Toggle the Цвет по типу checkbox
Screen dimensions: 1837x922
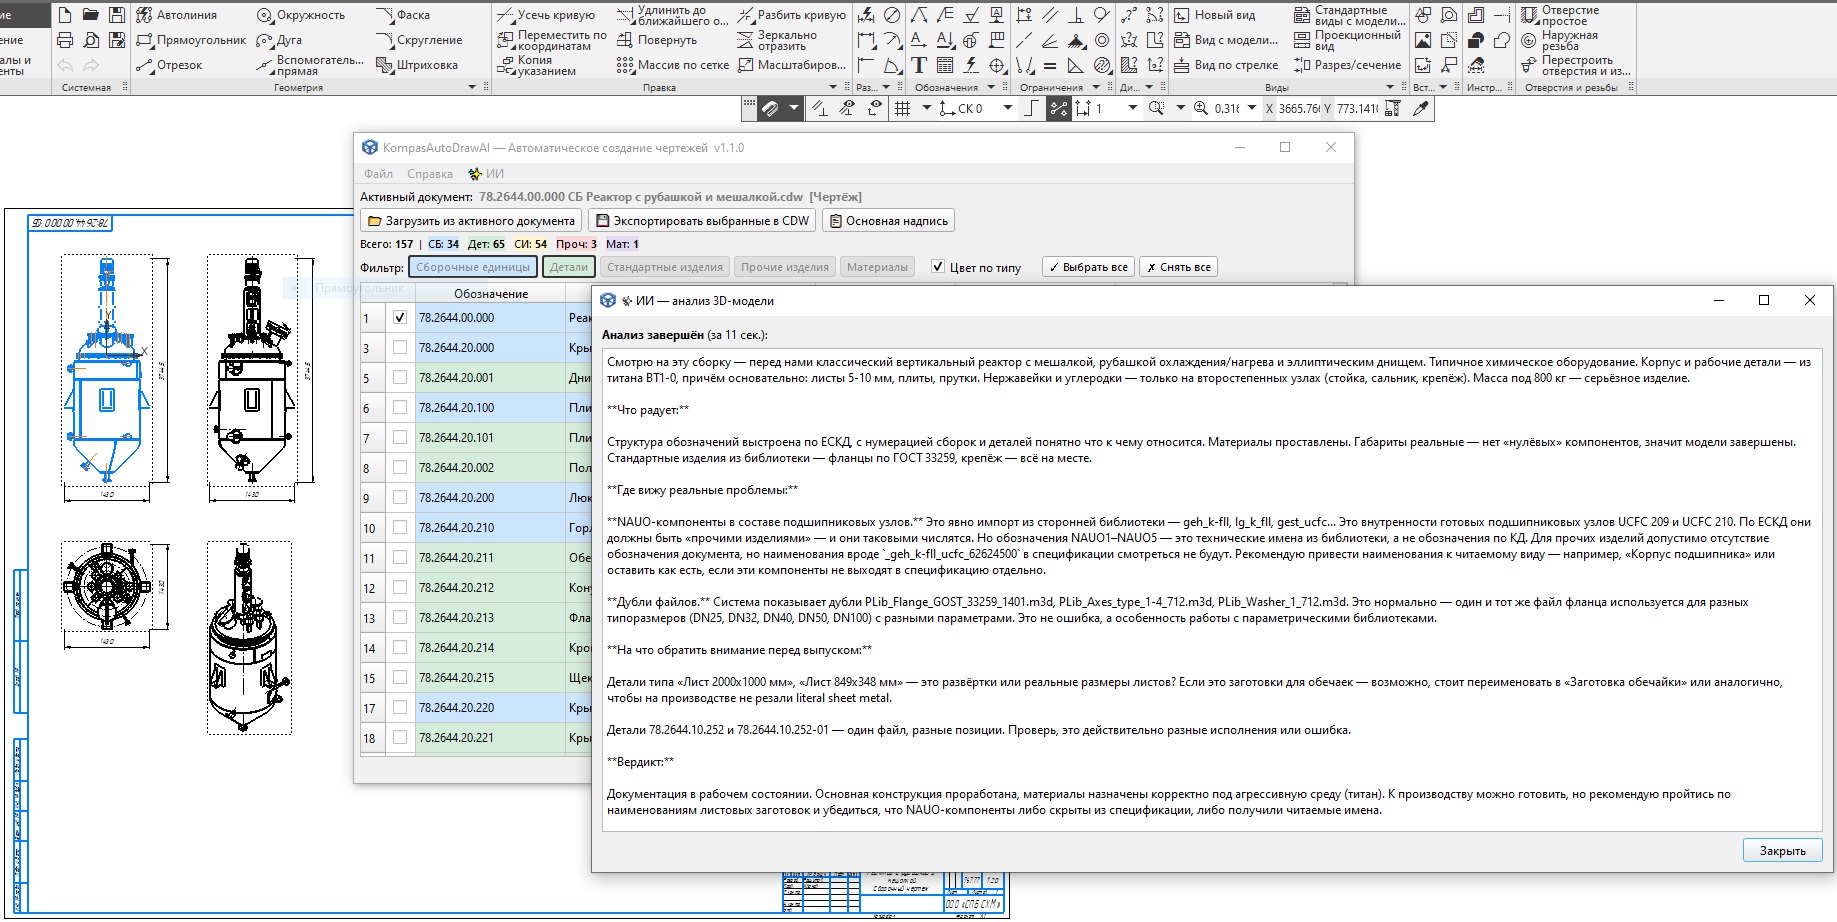(938, 267)
